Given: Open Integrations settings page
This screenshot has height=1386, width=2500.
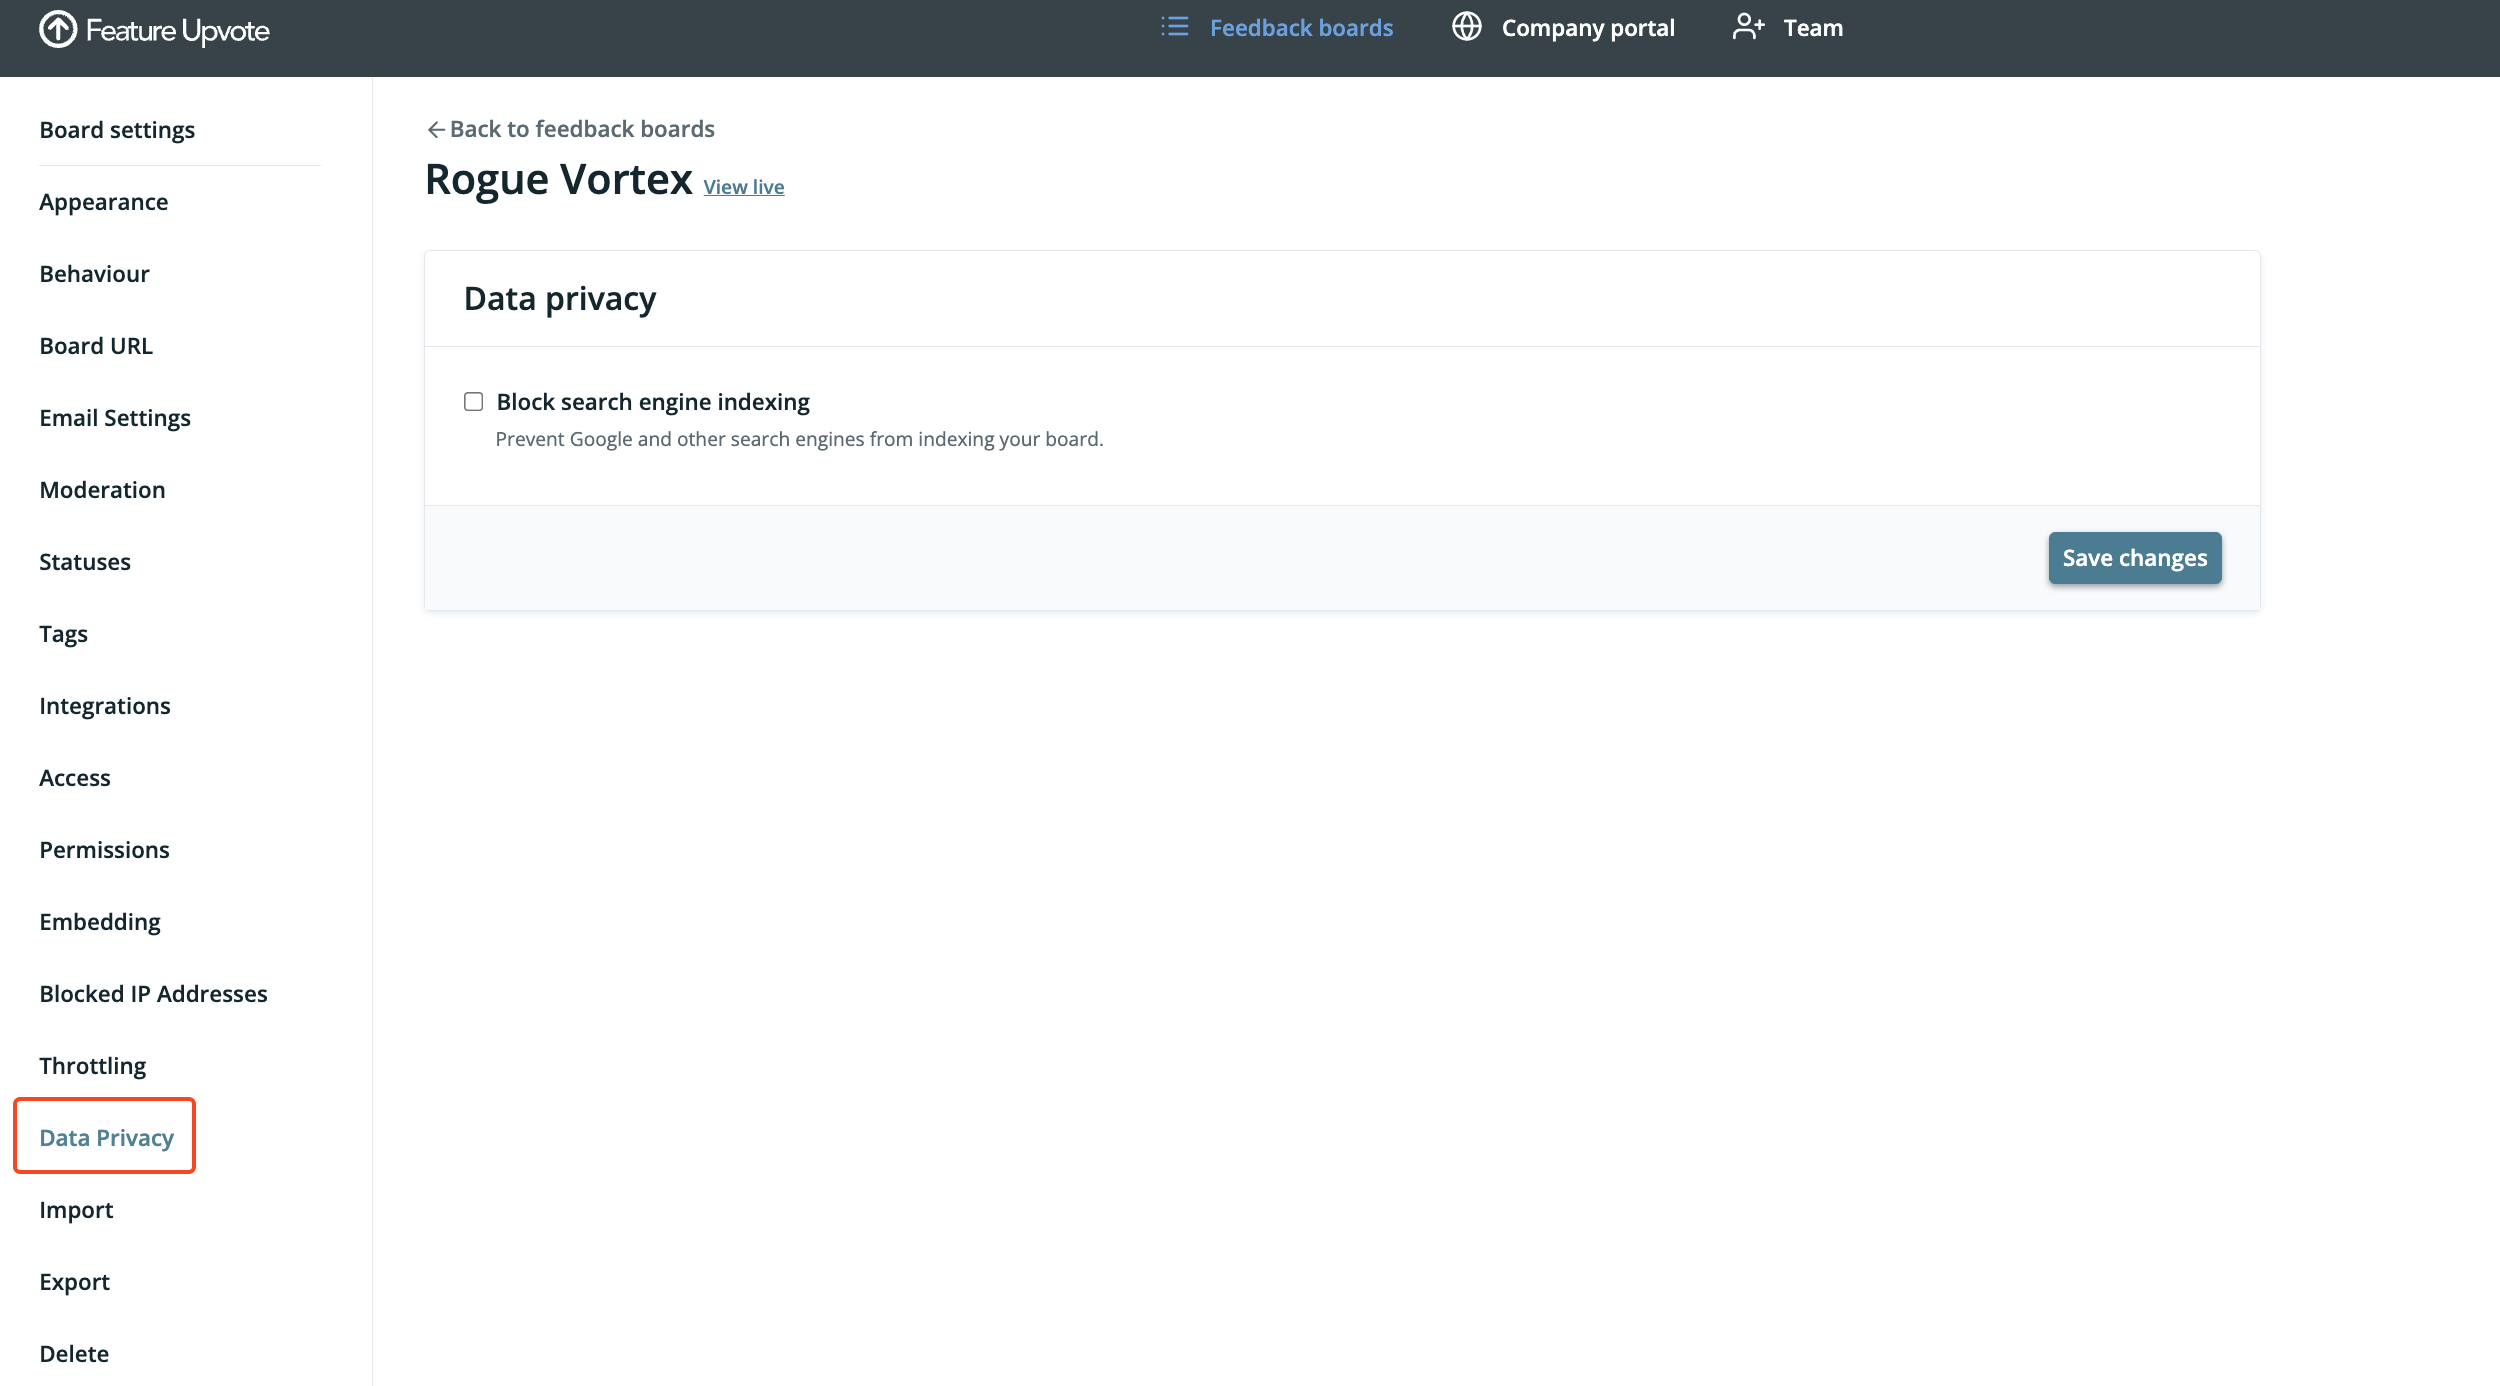Looking at the screenshot, I should coord(105,706).
